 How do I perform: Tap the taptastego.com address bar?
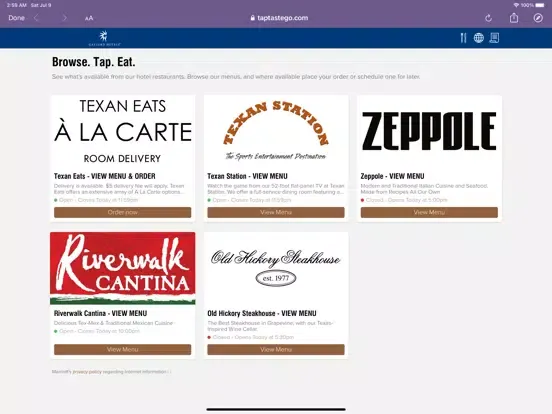click(279, 18)
